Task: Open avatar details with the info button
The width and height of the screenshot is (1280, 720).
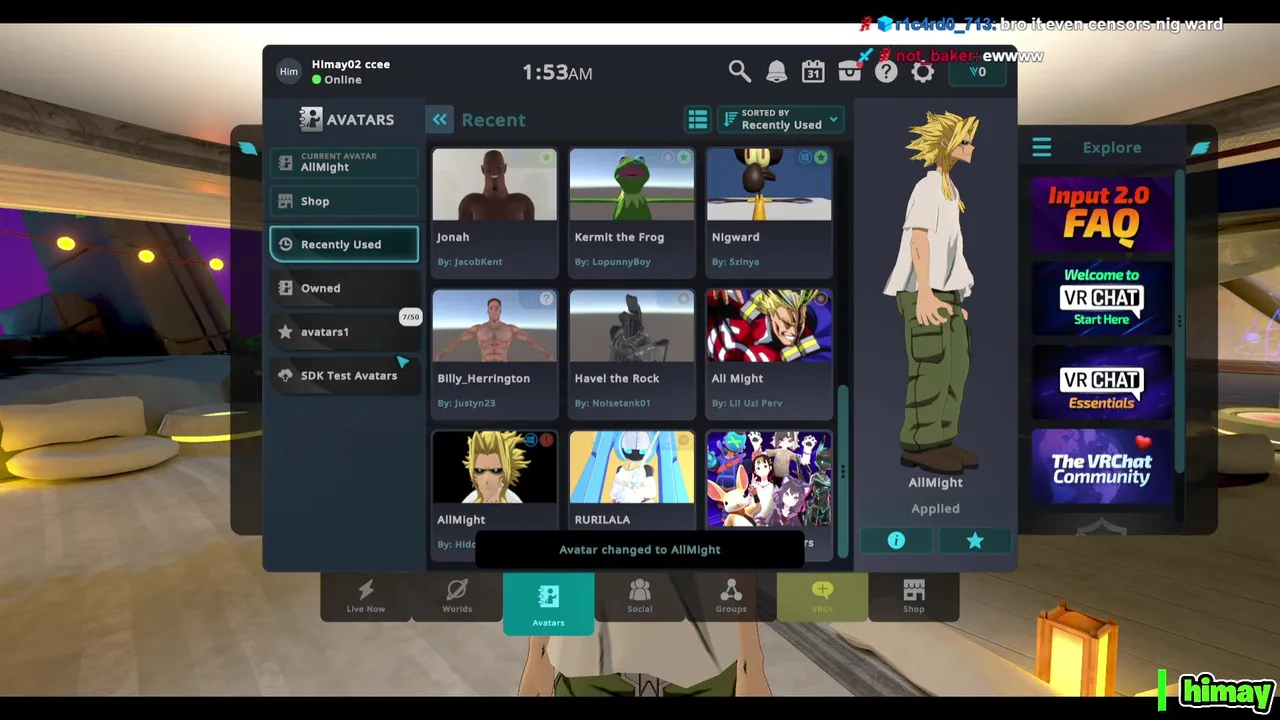Action: [x=896, y=541]
